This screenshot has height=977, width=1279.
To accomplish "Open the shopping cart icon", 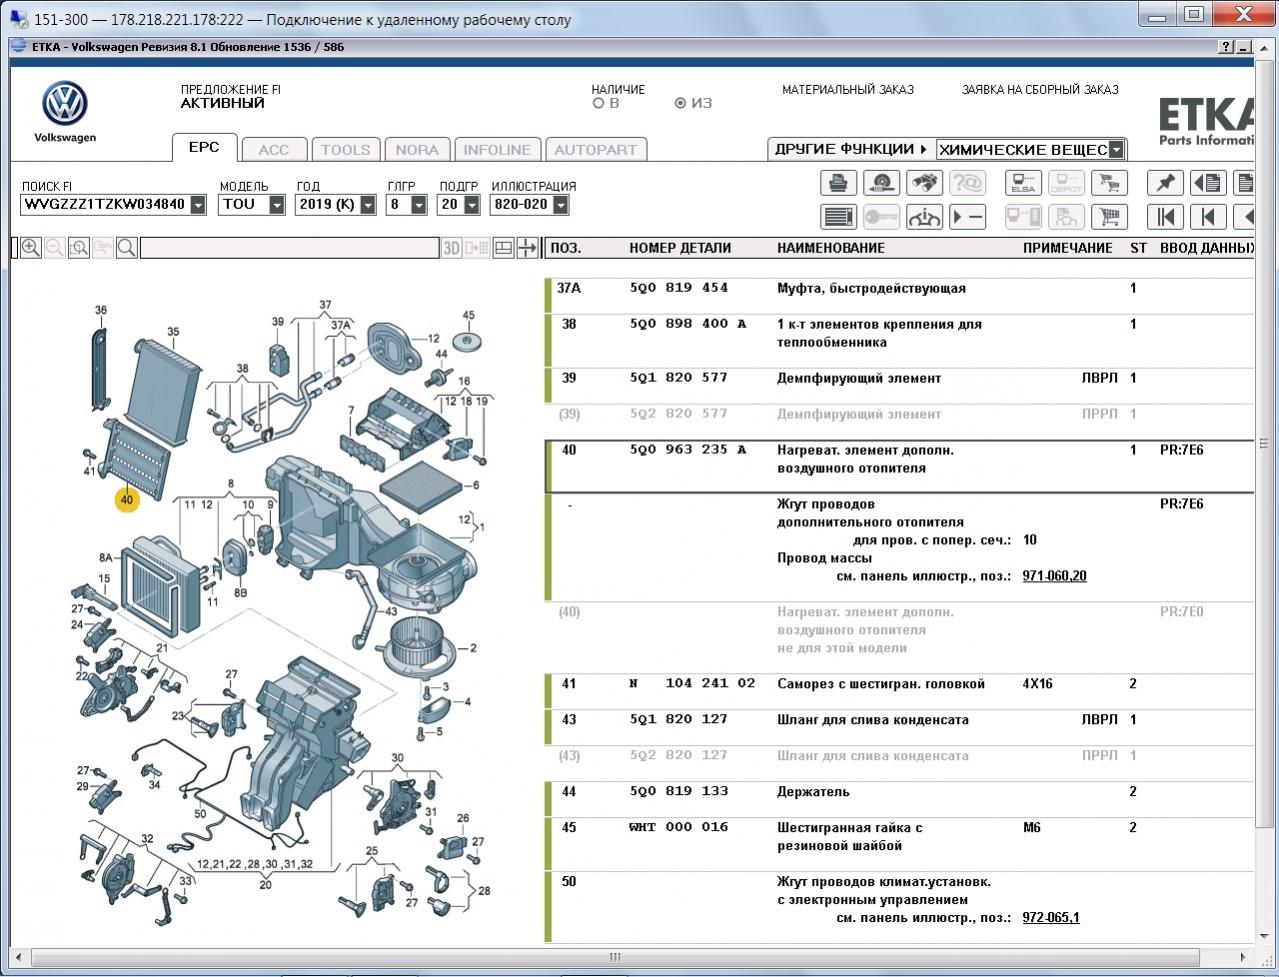I will coord(1109,217).
